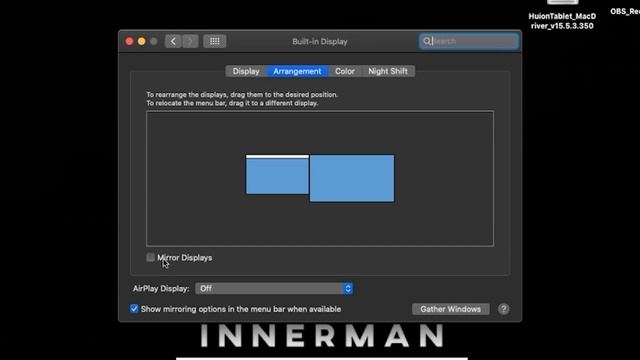Minimize the window with the yellow button

[142, 41]
